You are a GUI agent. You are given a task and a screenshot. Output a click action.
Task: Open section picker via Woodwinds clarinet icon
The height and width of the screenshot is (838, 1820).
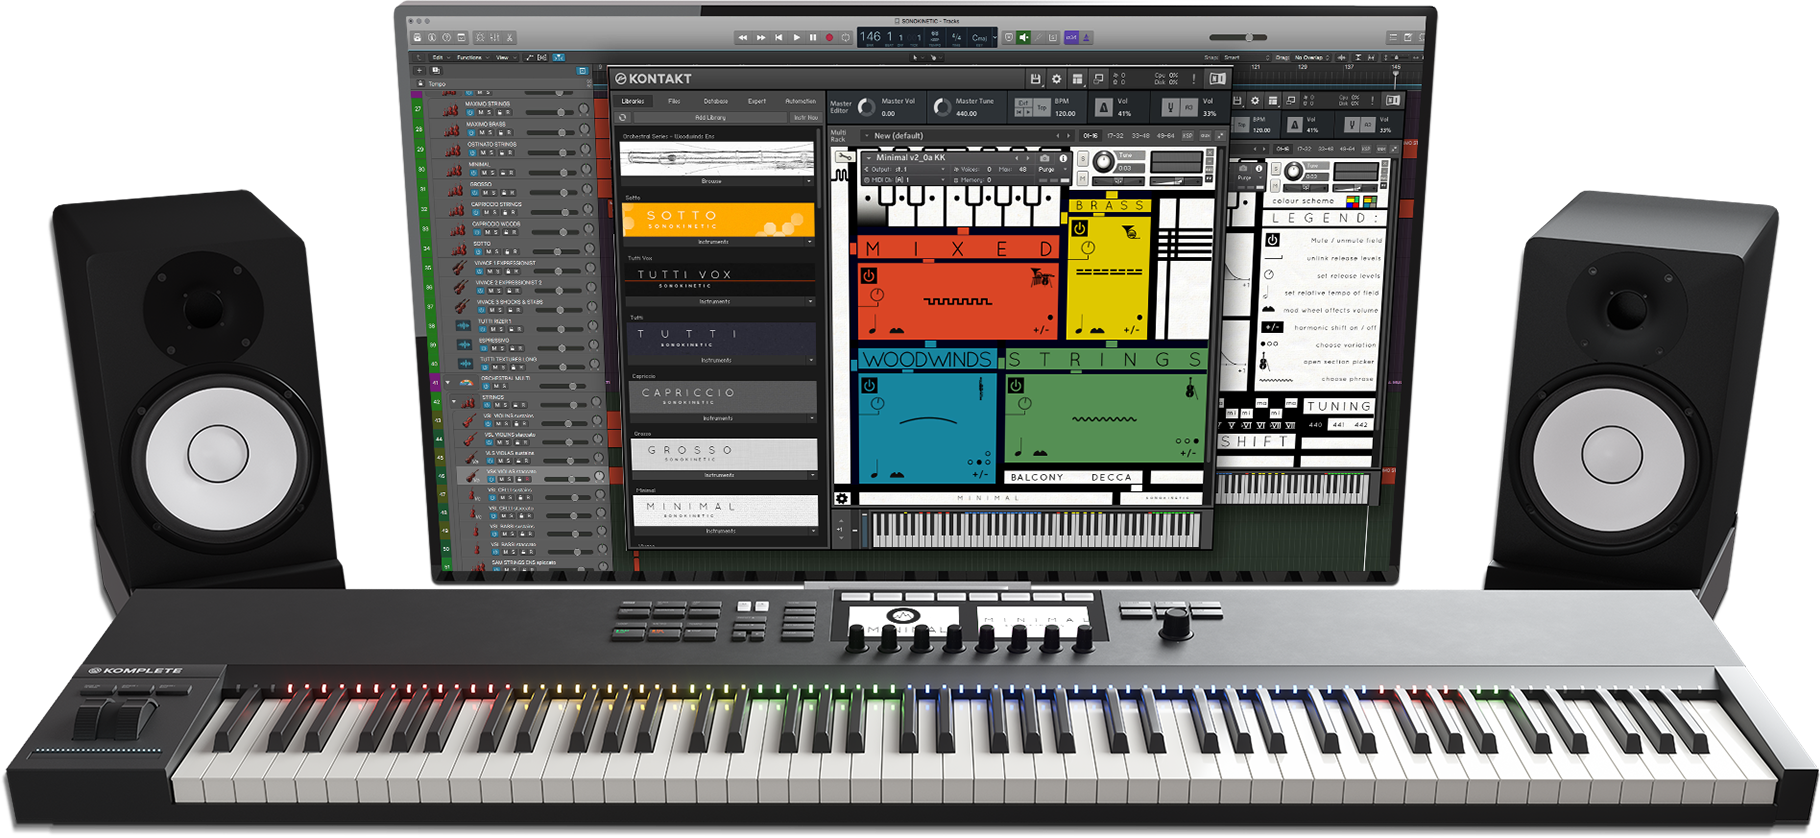pos(981,388)
